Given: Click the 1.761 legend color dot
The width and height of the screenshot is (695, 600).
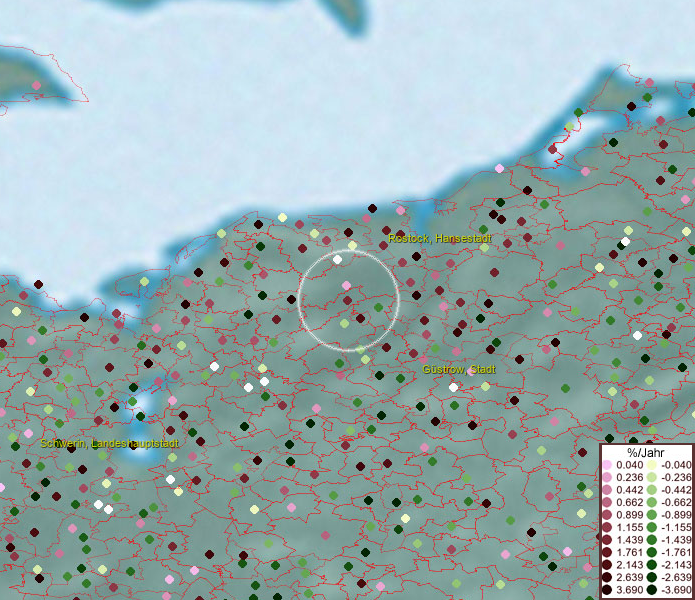Looking at the screenshot, I should pos(607,553).
